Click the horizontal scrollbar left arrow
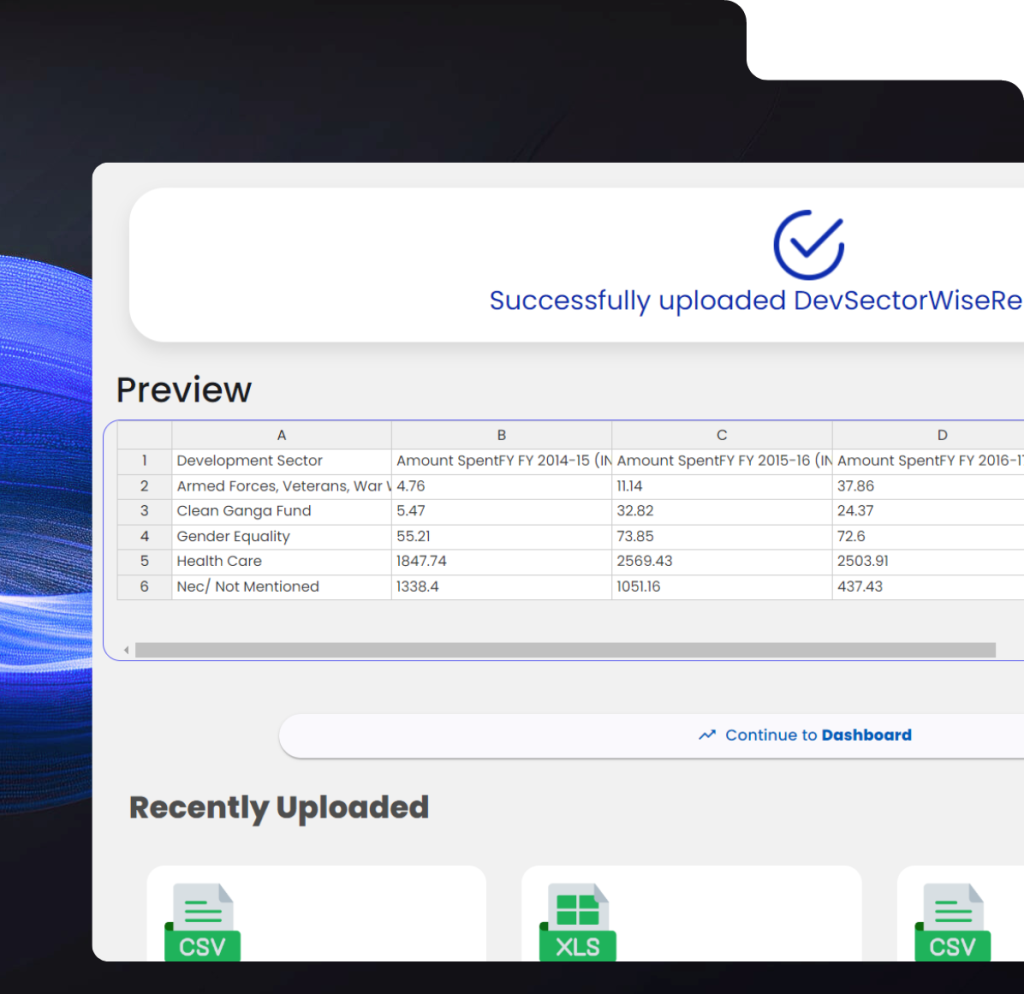The image size is (1024, 994). tap(126, 650)
